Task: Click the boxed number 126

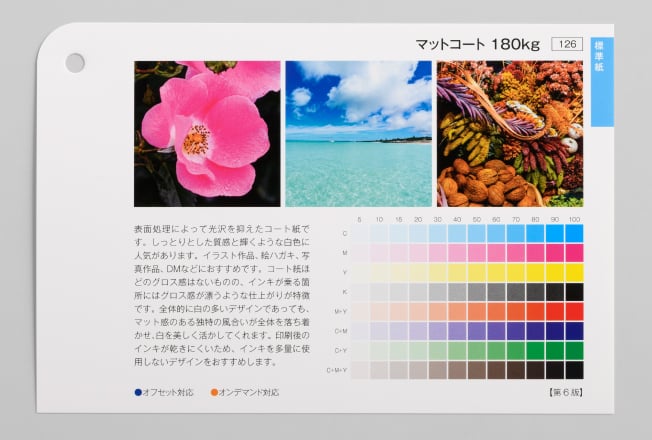Action: 566,44
